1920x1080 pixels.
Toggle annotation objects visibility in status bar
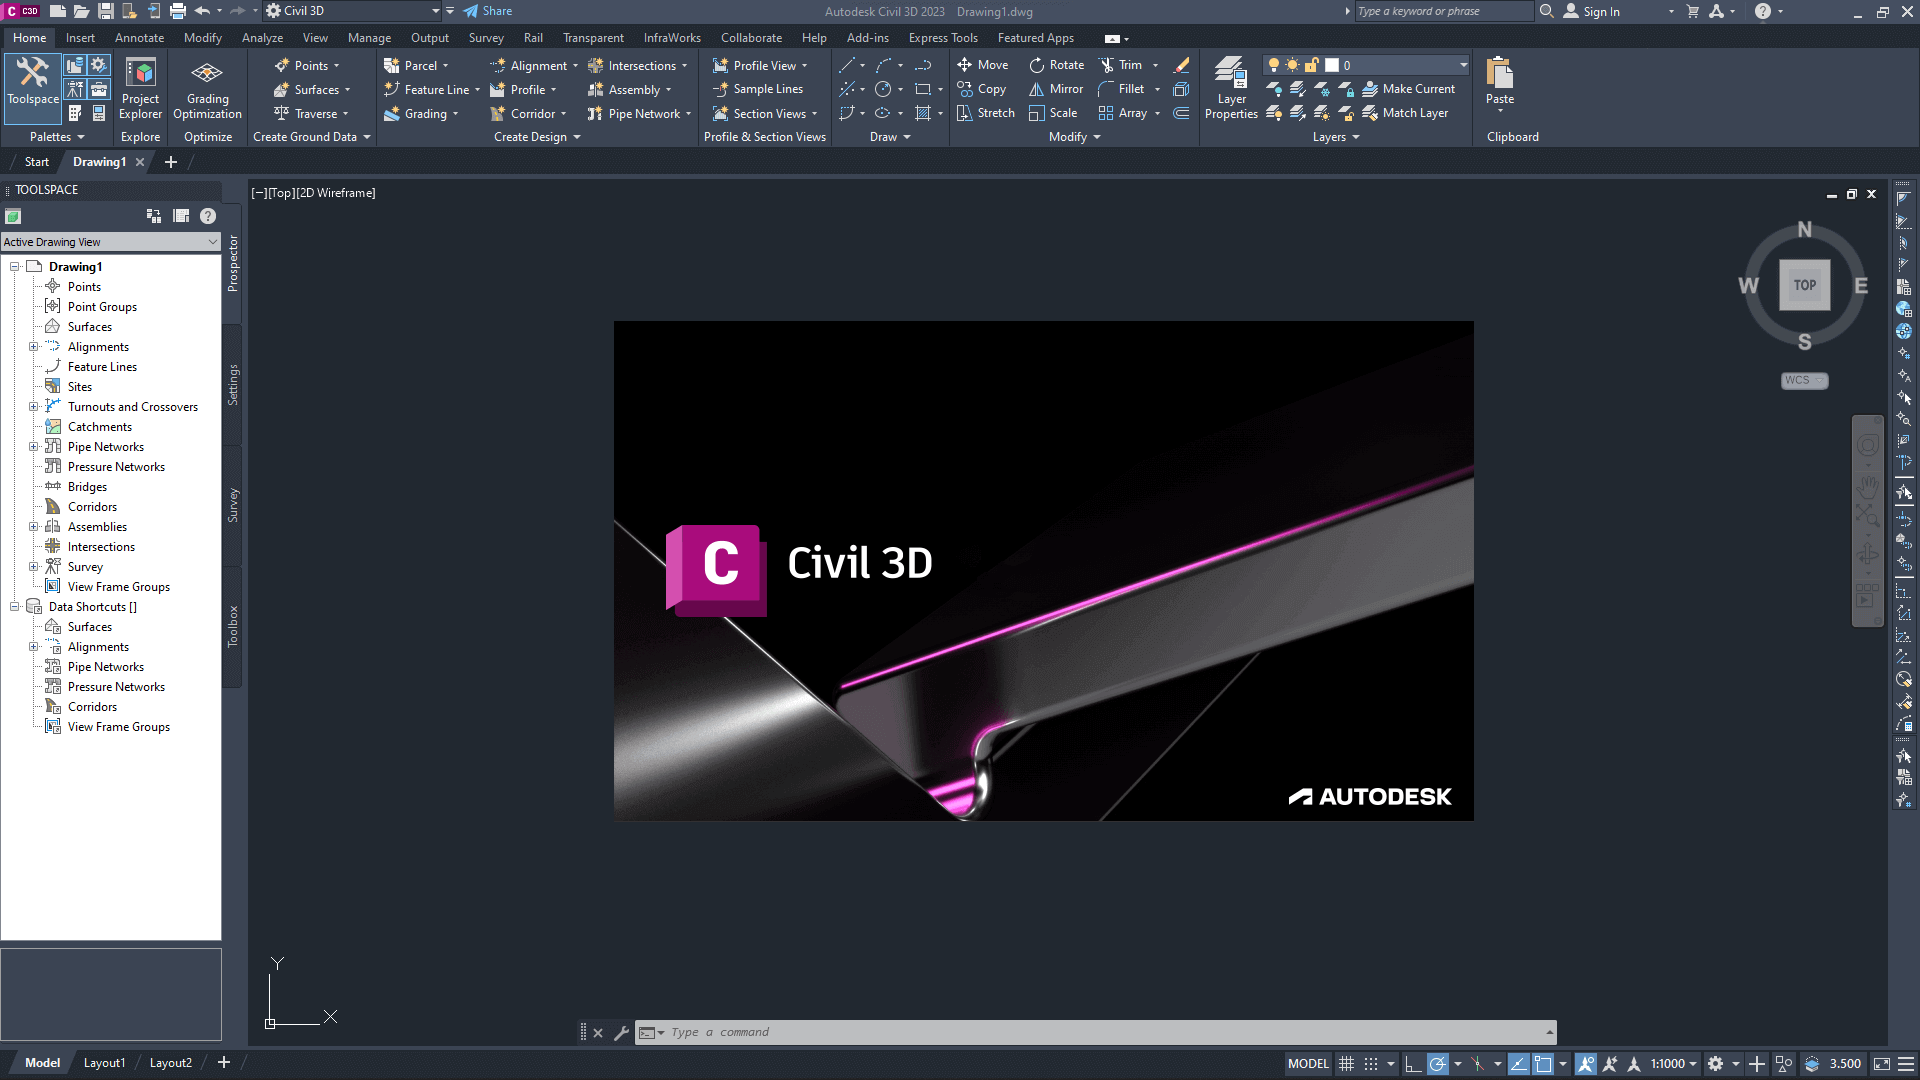click(x=1585, y=1064)
